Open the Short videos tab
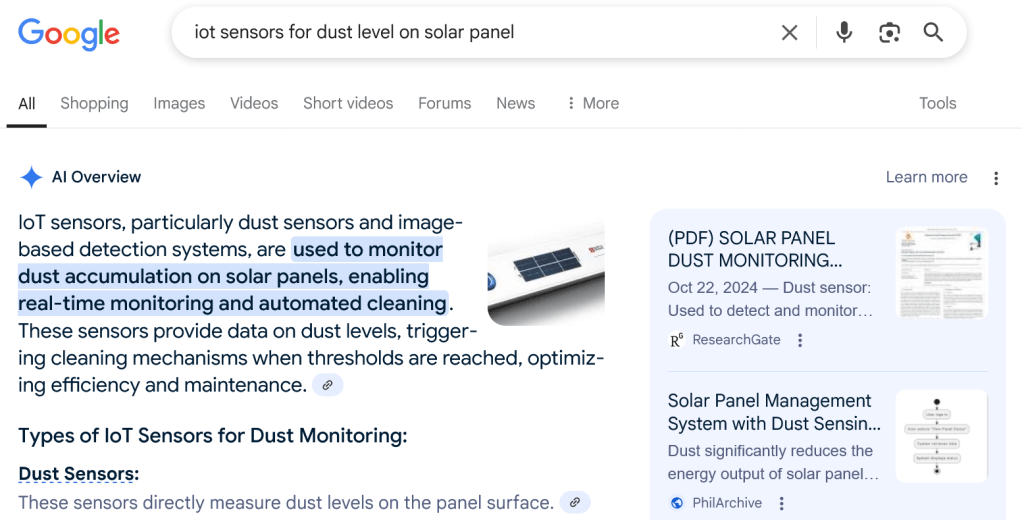 348,103
